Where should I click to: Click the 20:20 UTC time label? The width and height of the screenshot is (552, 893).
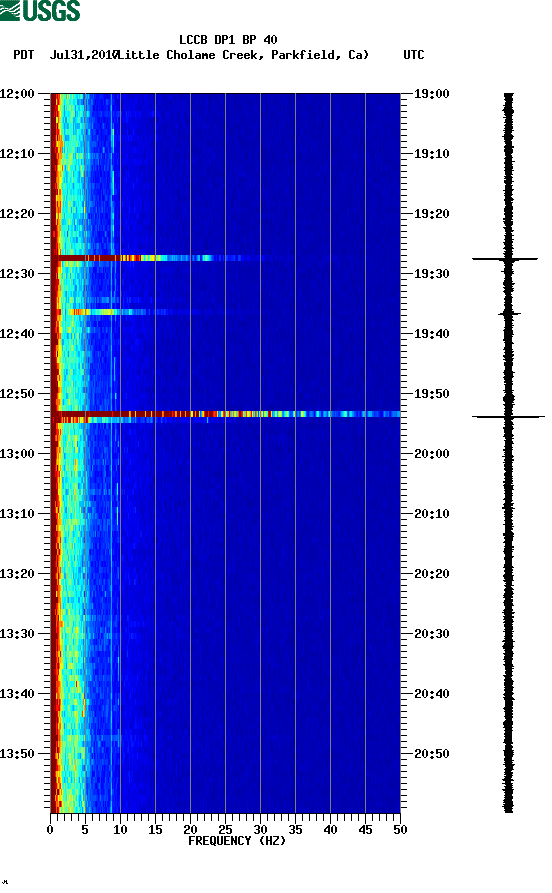(431, 574)
